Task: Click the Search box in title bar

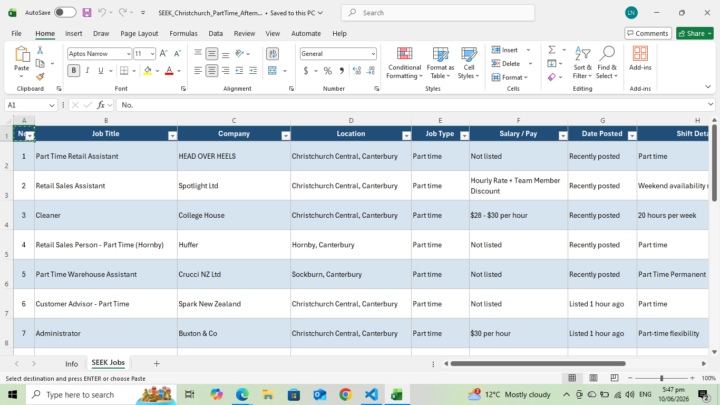Action: (438, 13)
